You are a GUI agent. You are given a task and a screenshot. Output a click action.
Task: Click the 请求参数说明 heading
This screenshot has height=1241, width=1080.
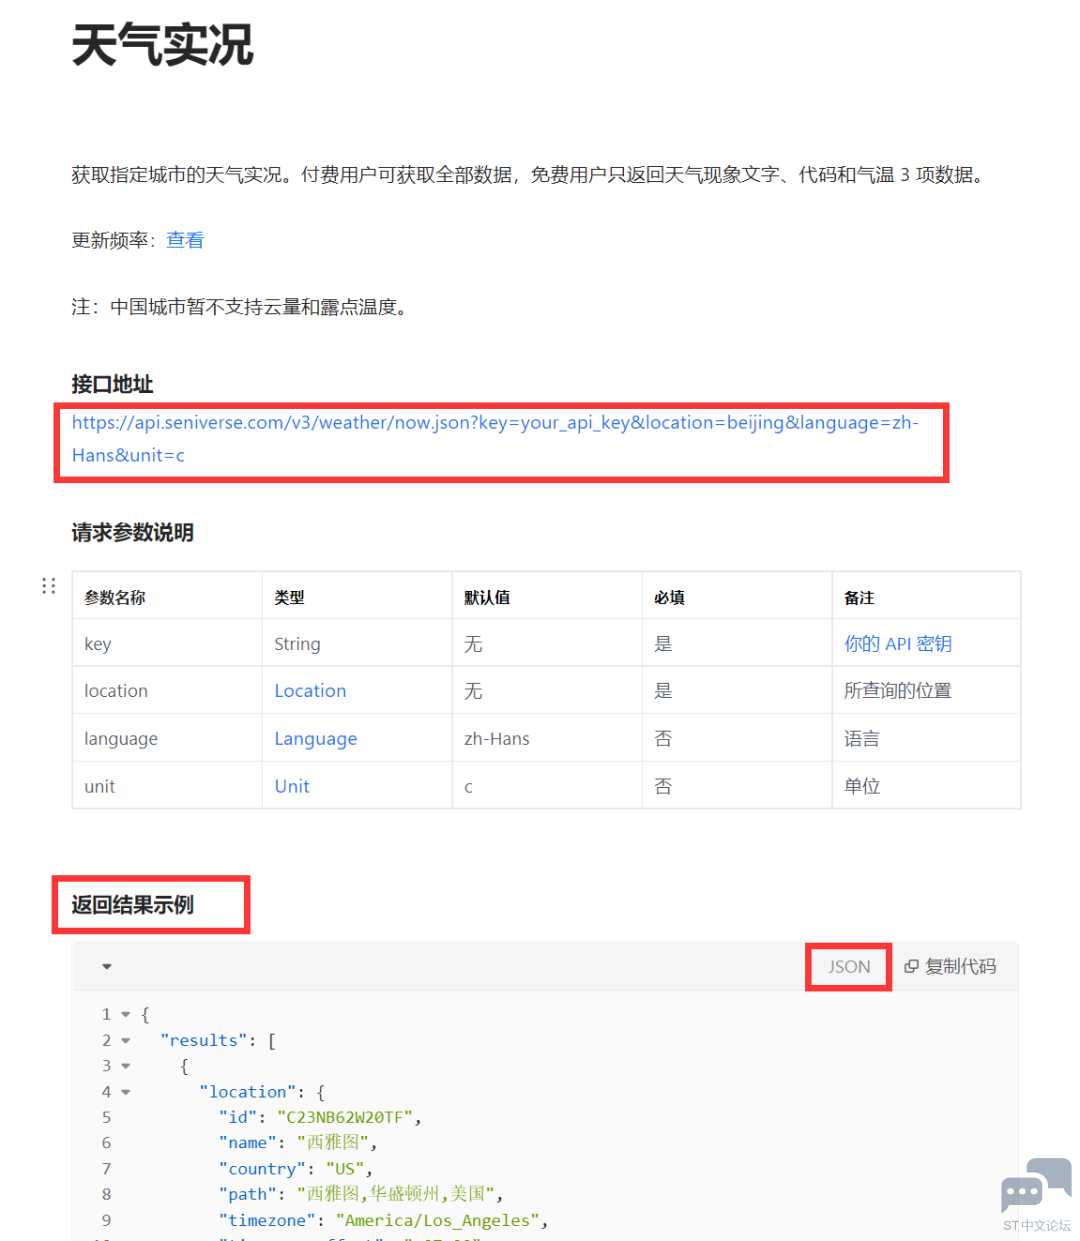pos(132,532)
